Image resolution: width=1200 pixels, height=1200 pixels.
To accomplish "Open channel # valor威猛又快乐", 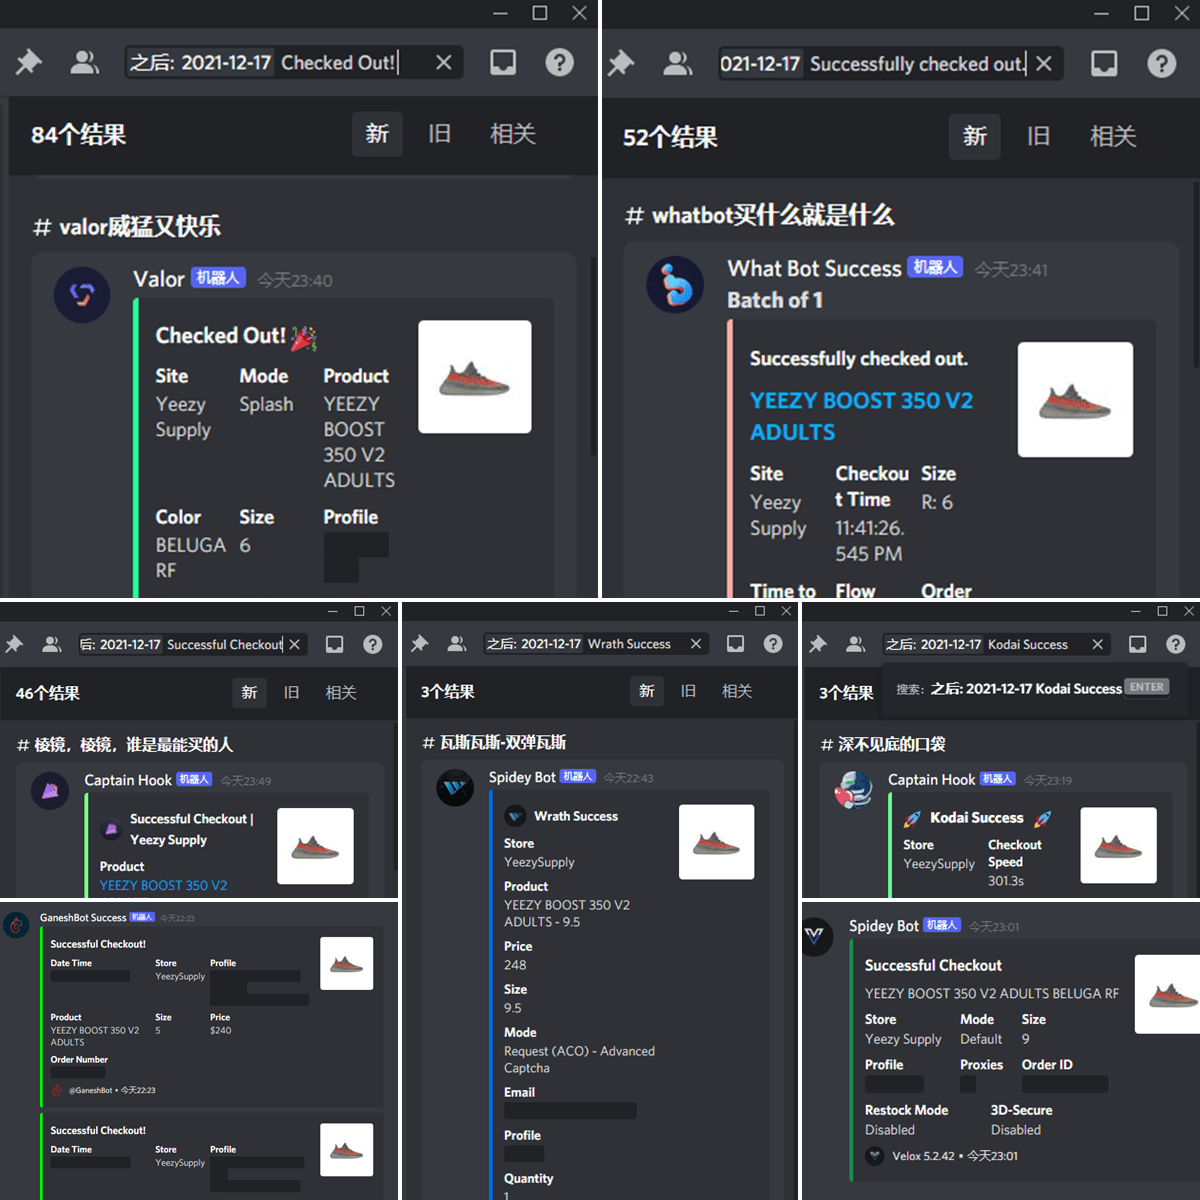I will point(127,227).
